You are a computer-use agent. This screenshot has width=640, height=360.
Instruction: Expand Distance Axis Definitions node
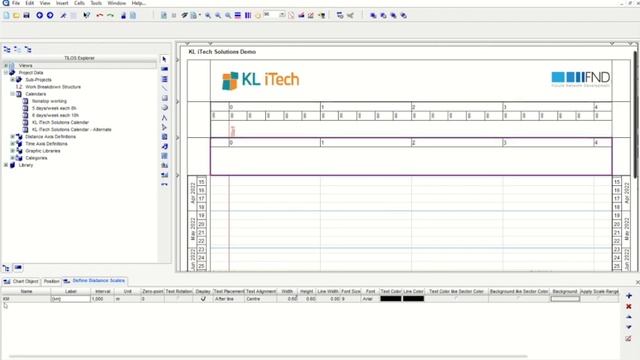click(13, 137)
